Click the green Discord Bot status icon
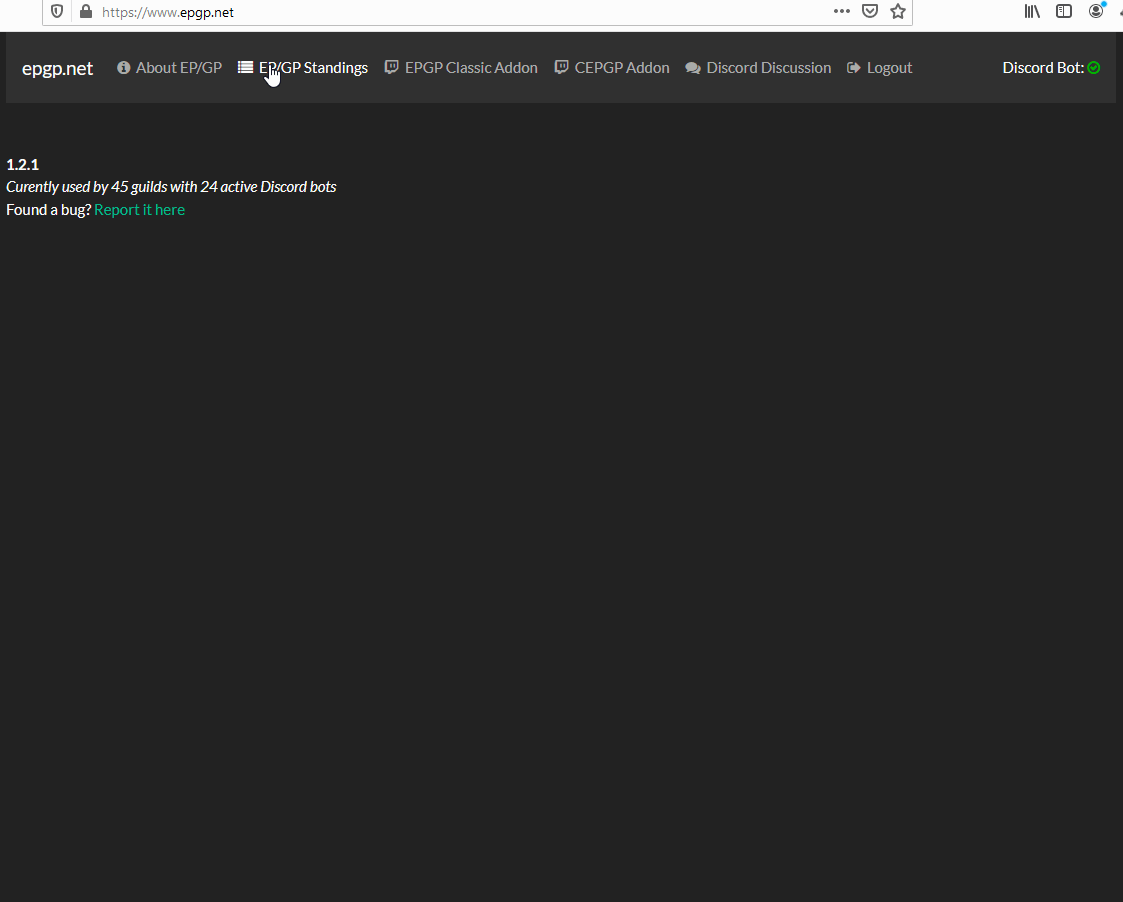Viewport: 1123px width, 902px height. tap(1094, 68)
